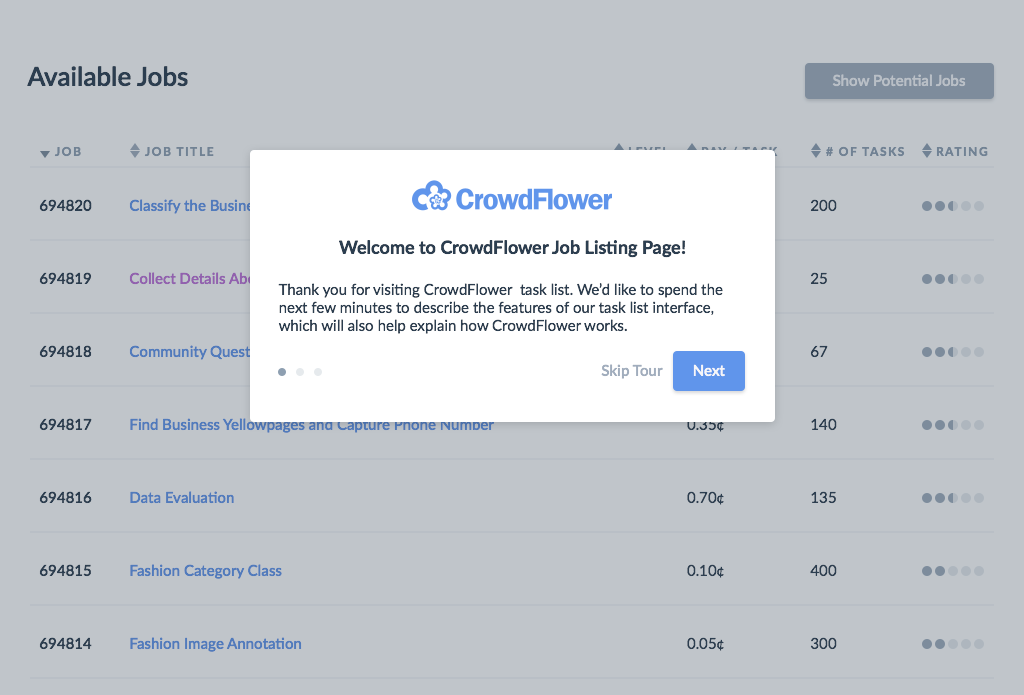Click the task count 25

[x=819, y=279]
